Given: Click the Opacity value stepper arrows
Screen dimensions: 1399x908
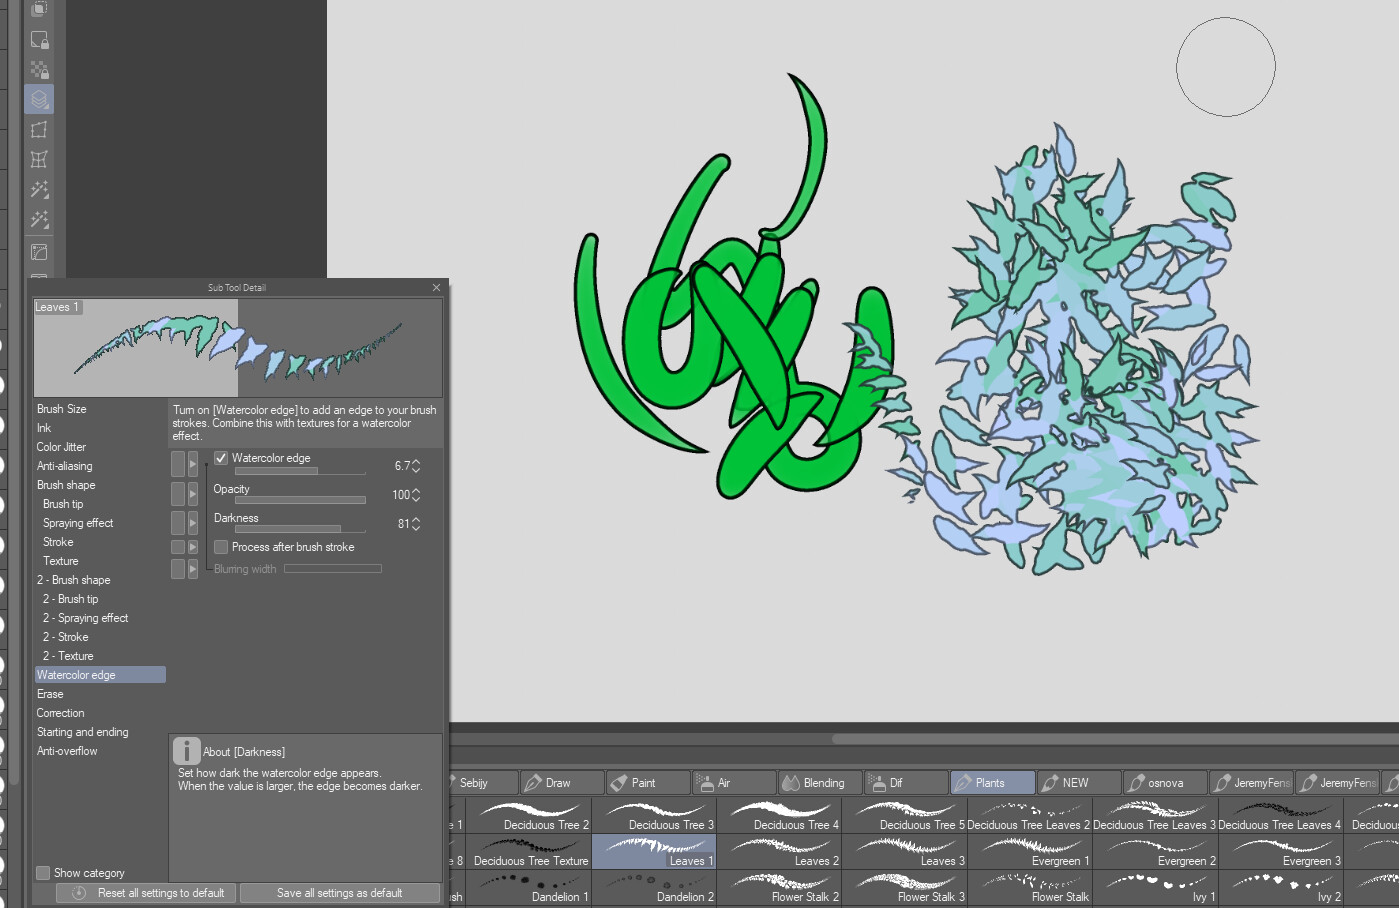Looking at the screenshot, I should pyautogui.click(x=416, y=495).
